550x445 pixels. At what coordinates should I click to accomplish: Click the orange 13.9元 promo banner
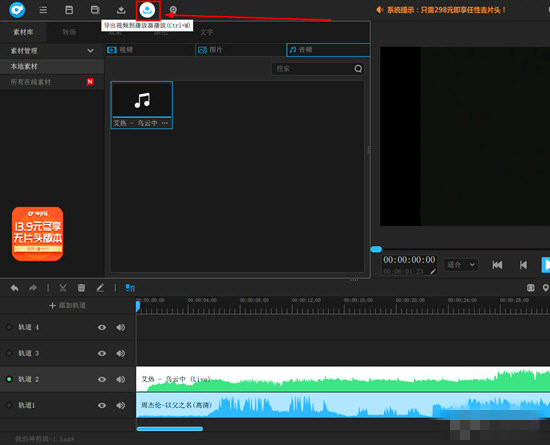[38, 234]
